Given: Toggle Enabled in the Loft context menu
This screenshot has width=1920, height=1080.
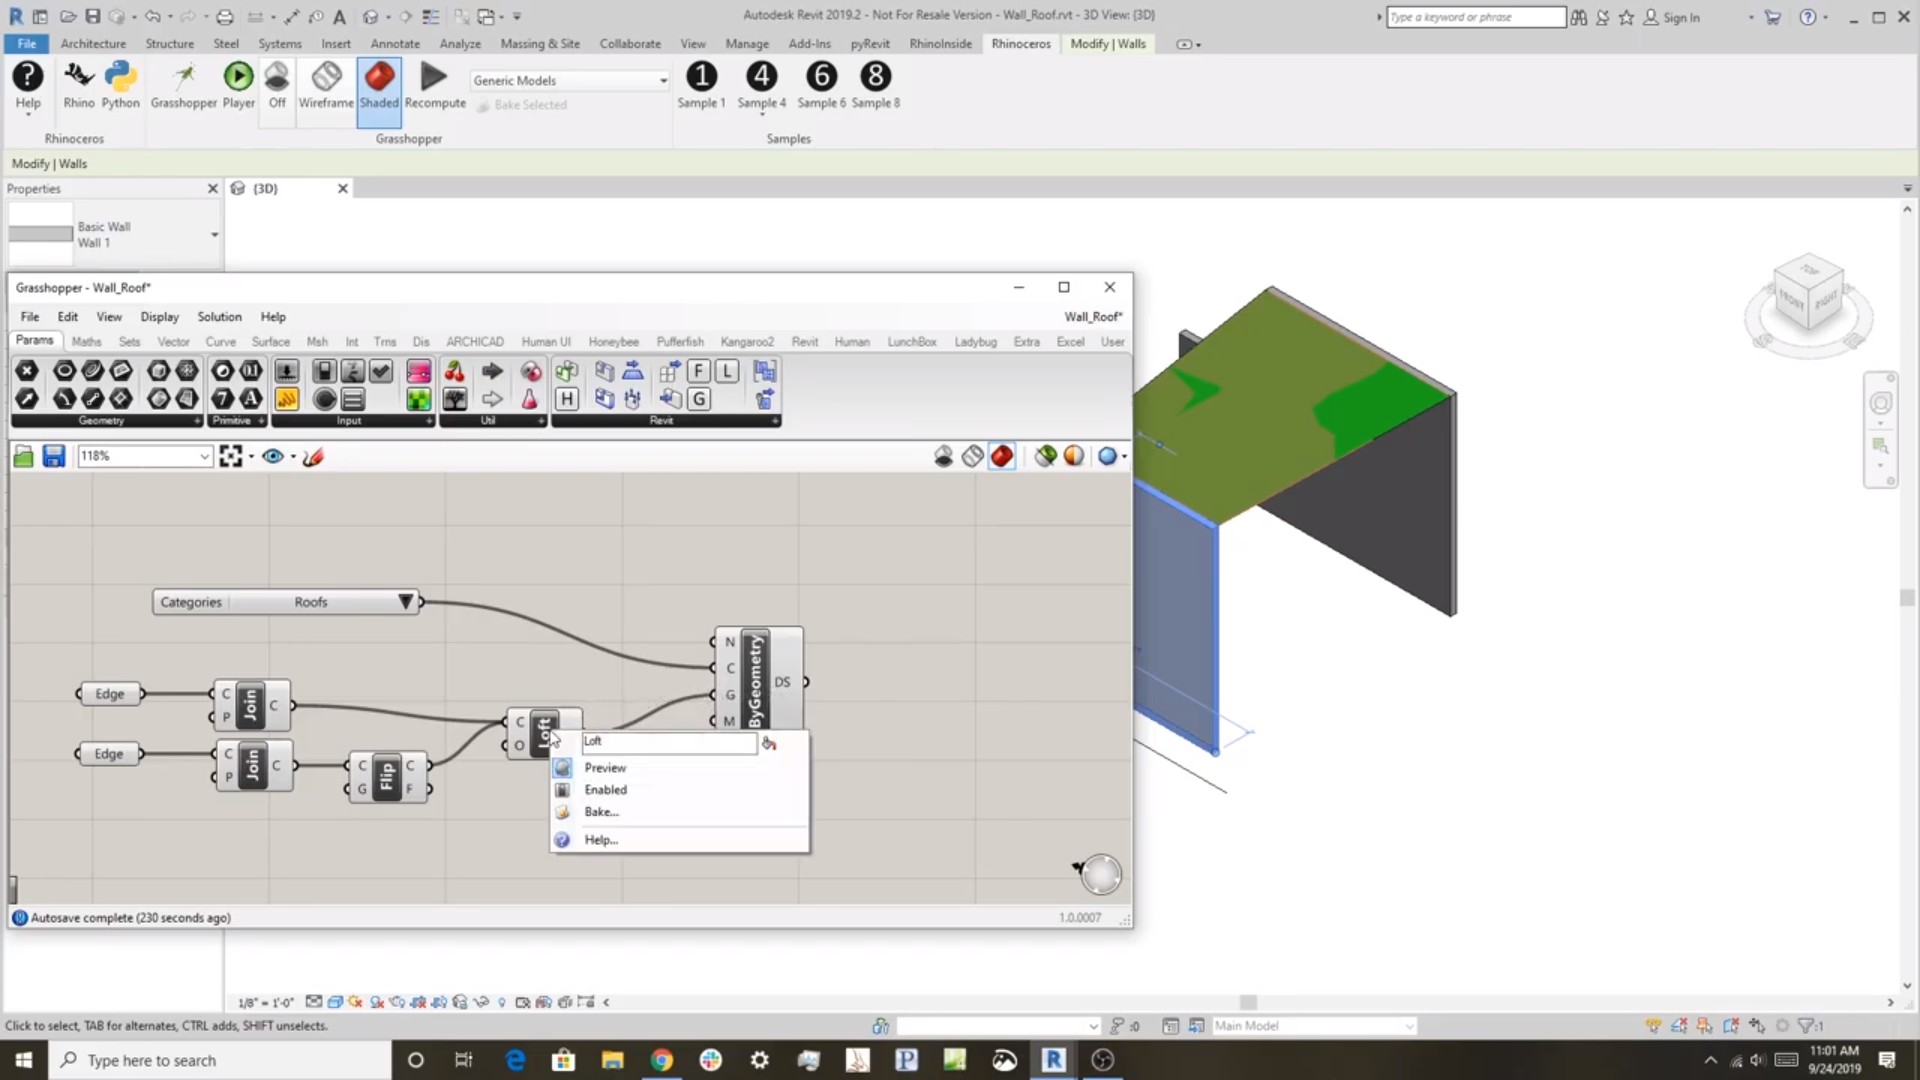Looking at the screenshot, I should coord(679,790).
